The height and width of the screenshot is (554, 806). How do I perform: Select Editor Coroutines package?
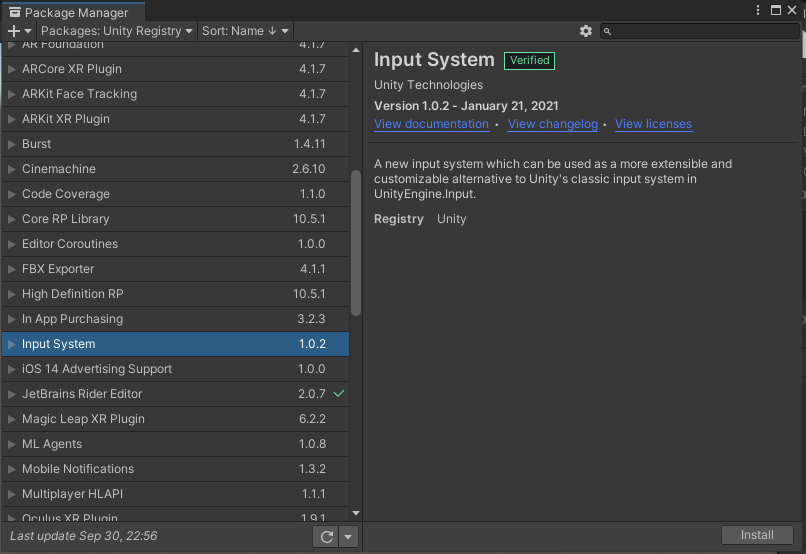tap(175, 244)
